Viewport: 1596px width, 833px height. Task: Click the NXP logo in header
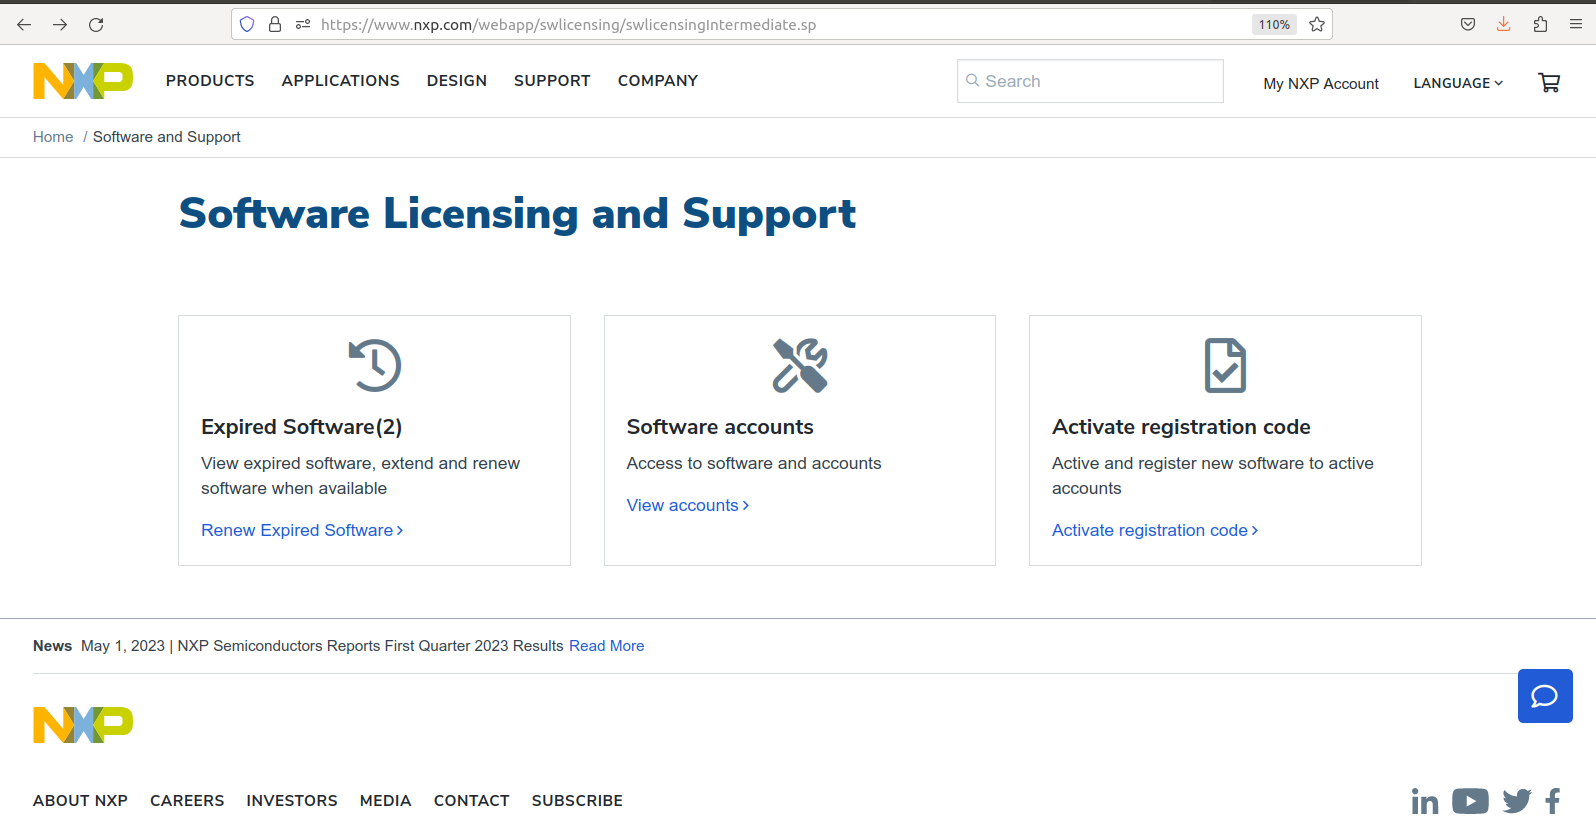click(x=83, y=81)
